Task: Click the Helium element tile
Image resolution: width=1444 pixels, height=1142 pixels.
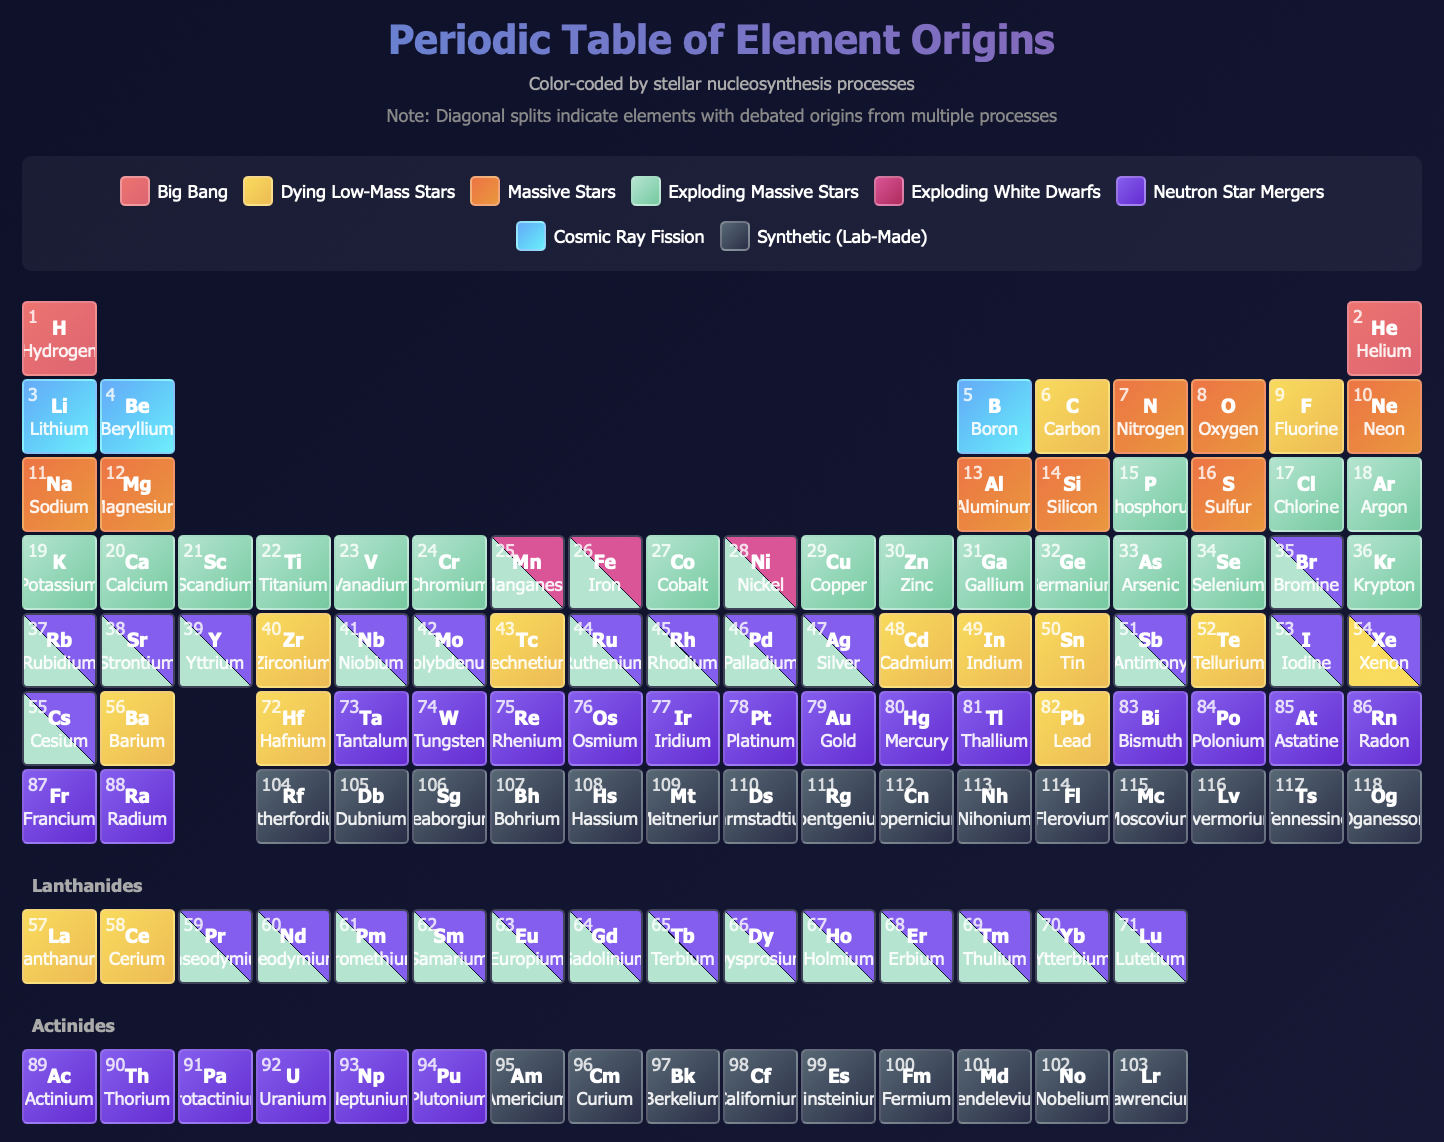Action: (1384, 339)
